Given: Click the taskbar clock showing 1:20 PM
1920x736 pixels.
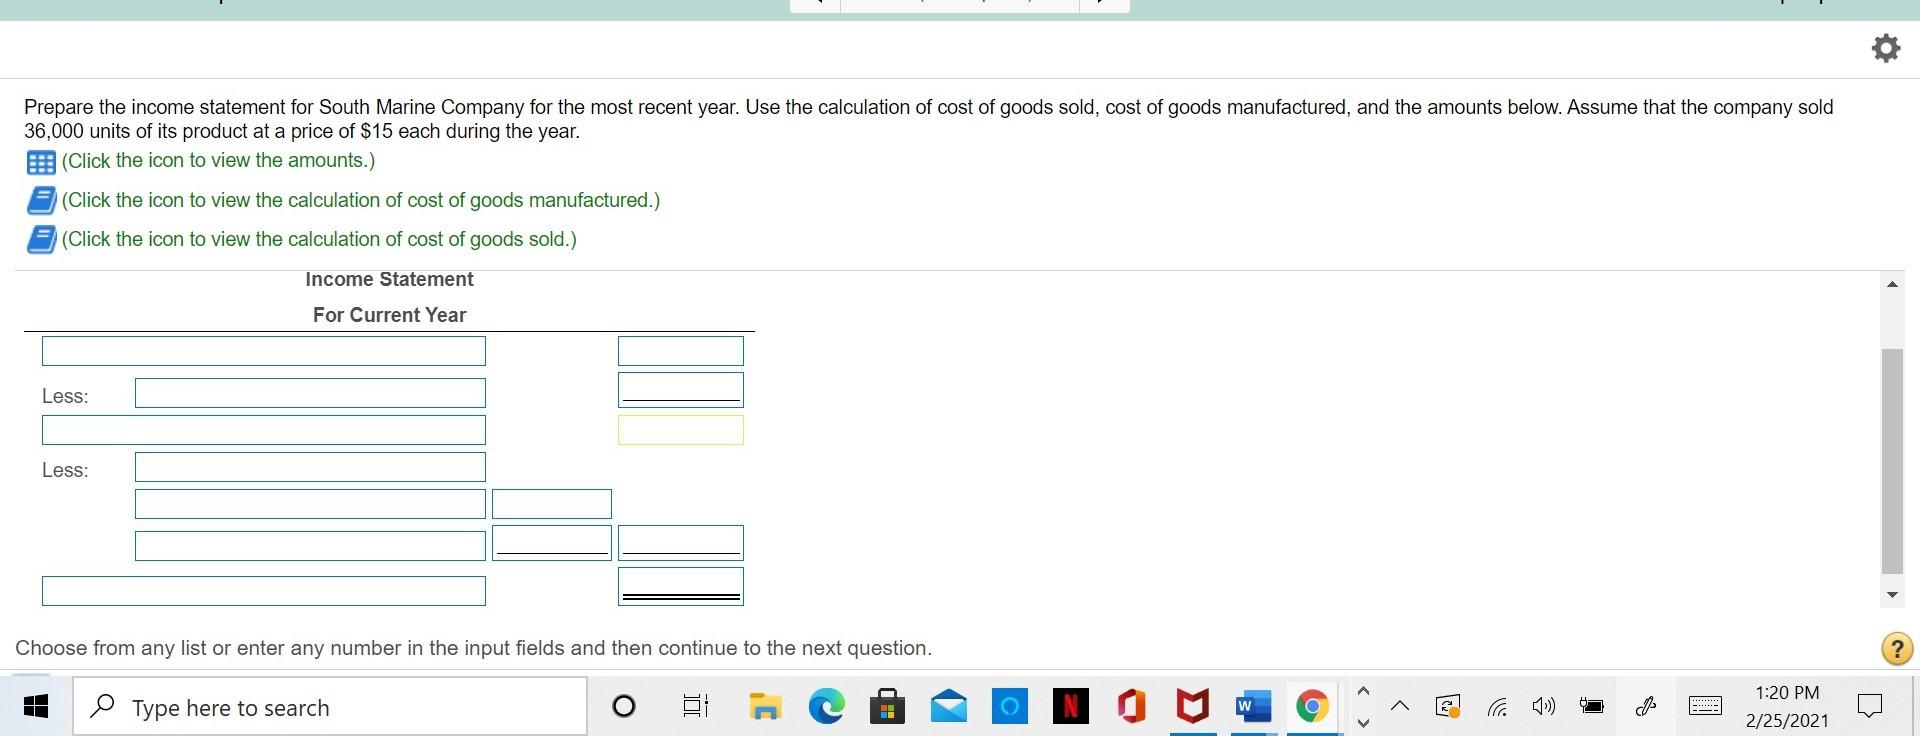Looking at the screenshot, I should click(1787, 707).
